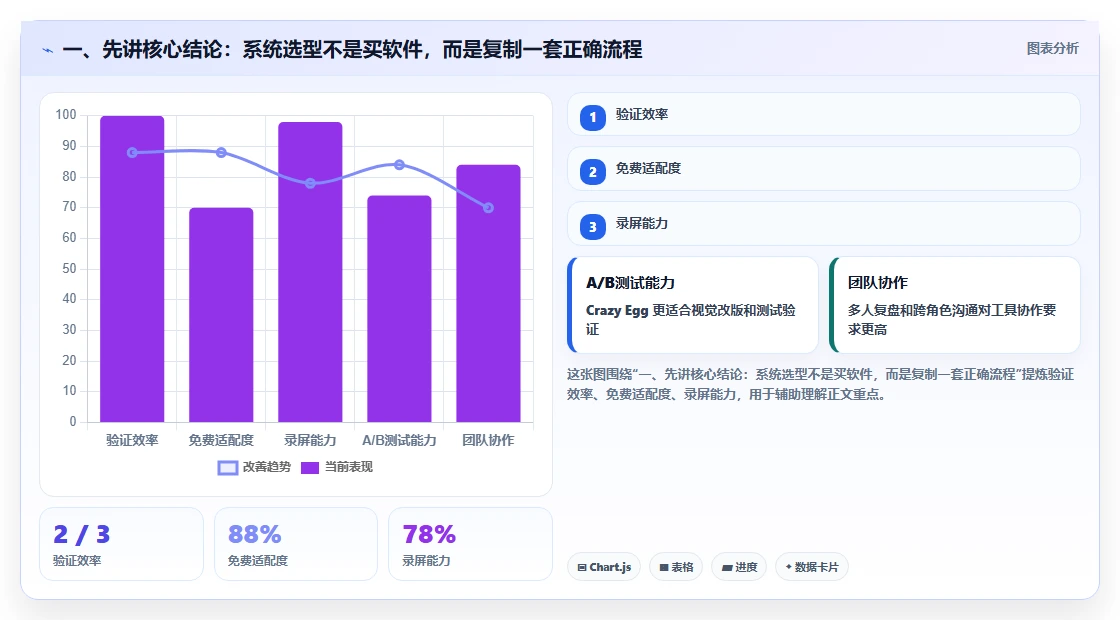Click number badge 3 next to 录屏能力

[592, 226]
